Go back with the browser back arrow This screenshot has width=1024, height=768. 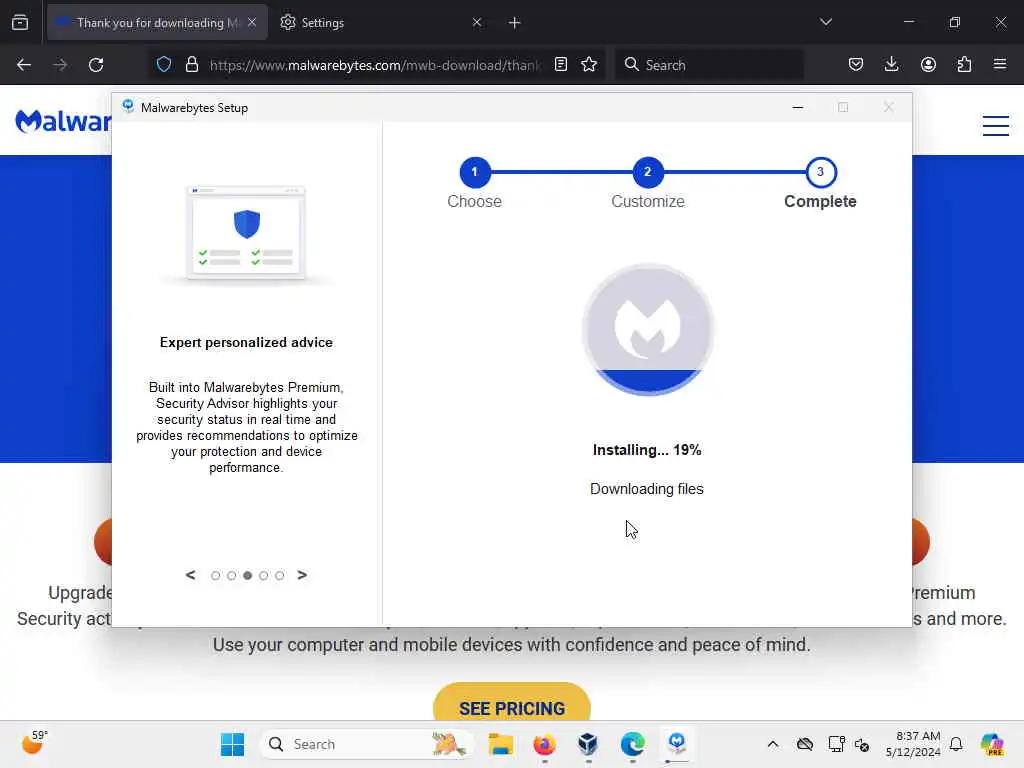[24, 65]
